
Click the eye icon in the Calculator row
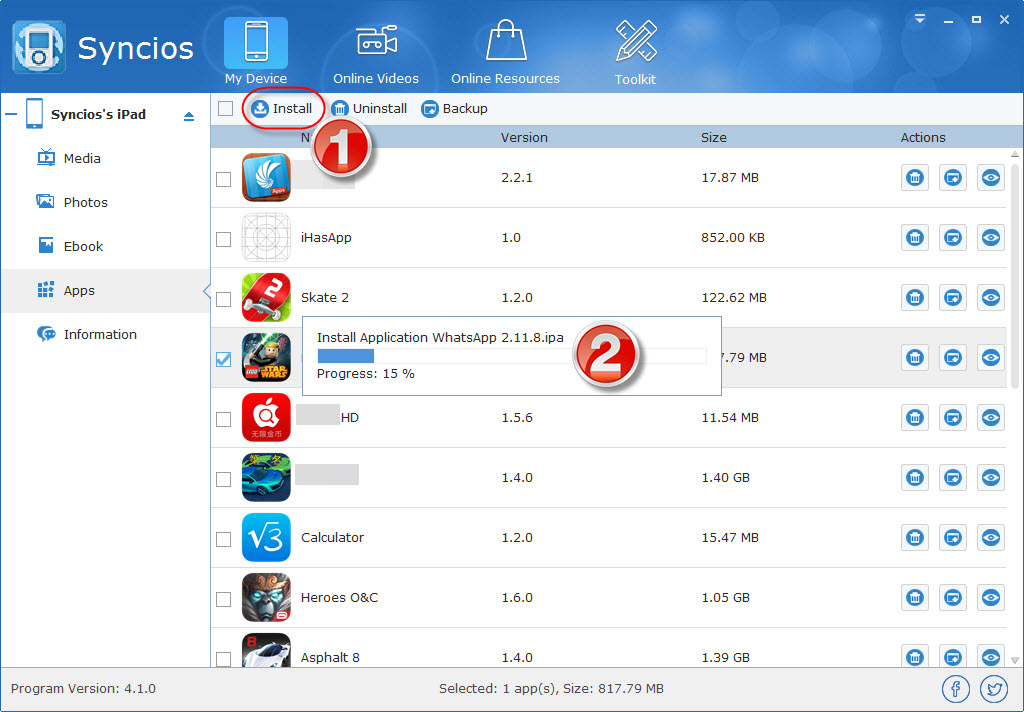(991, 538)
